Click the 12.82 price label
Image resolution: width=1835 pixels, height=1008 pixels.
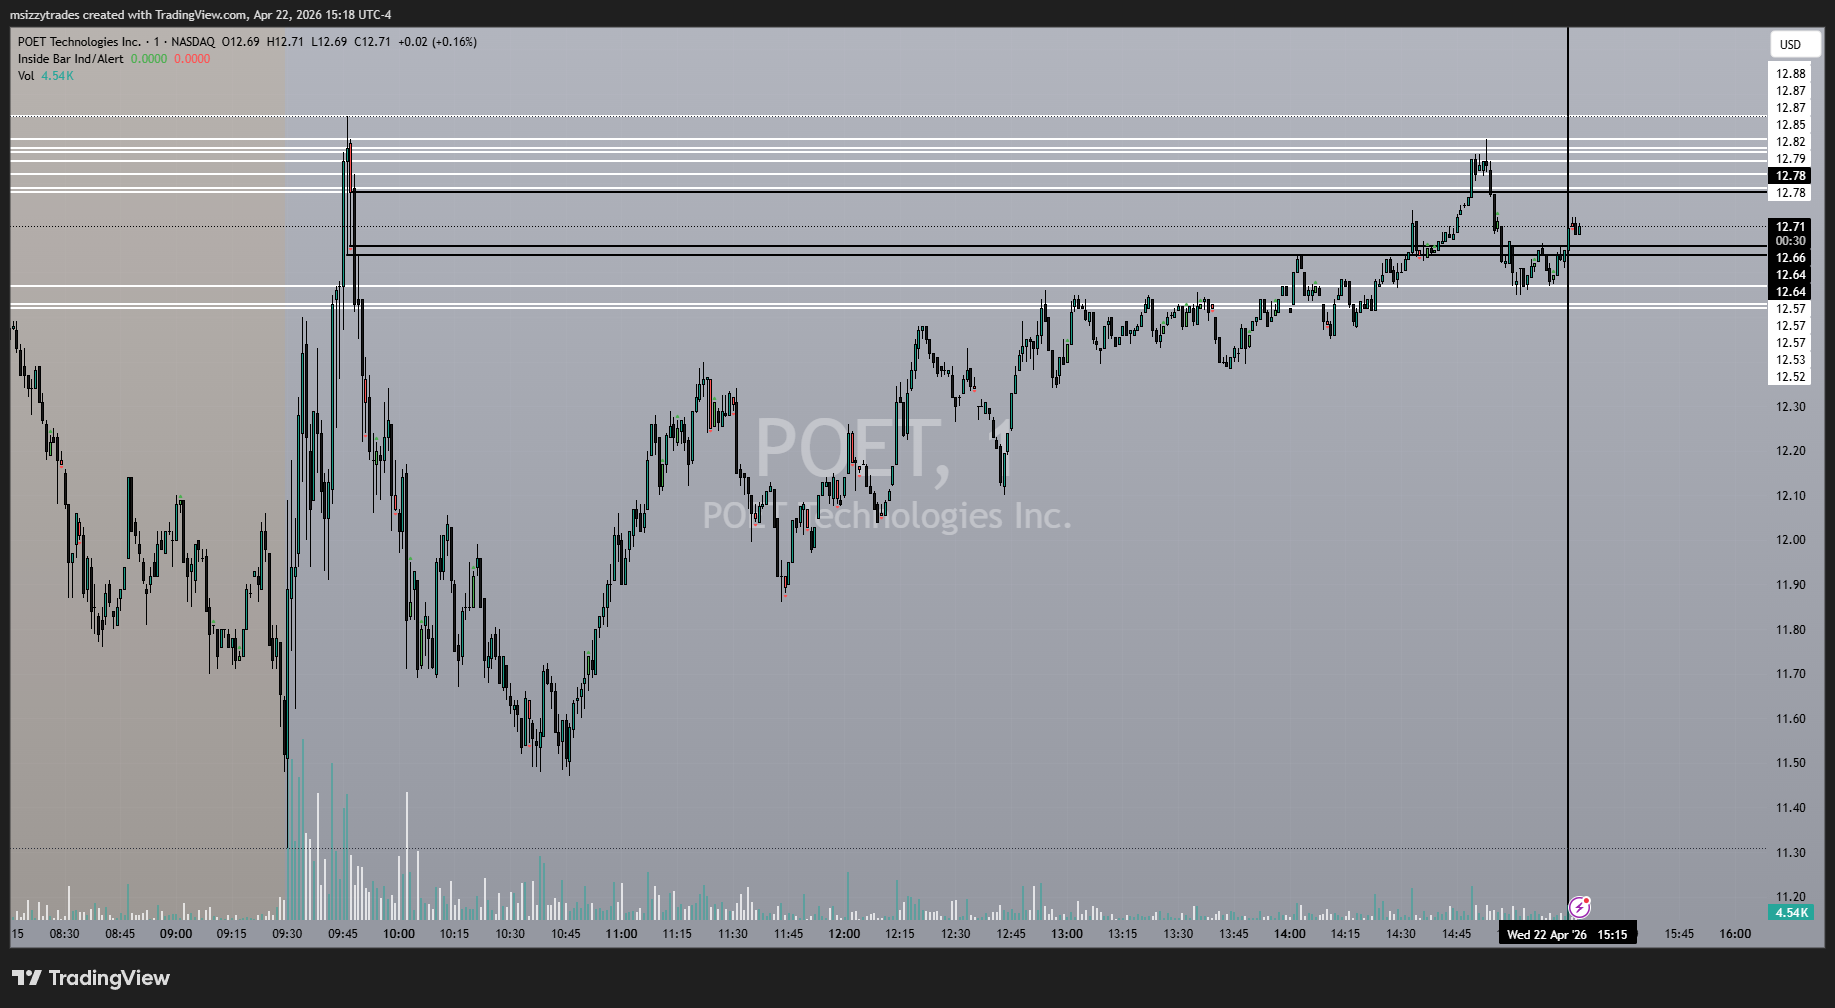pyautogui.click(x=1790, y=142)
